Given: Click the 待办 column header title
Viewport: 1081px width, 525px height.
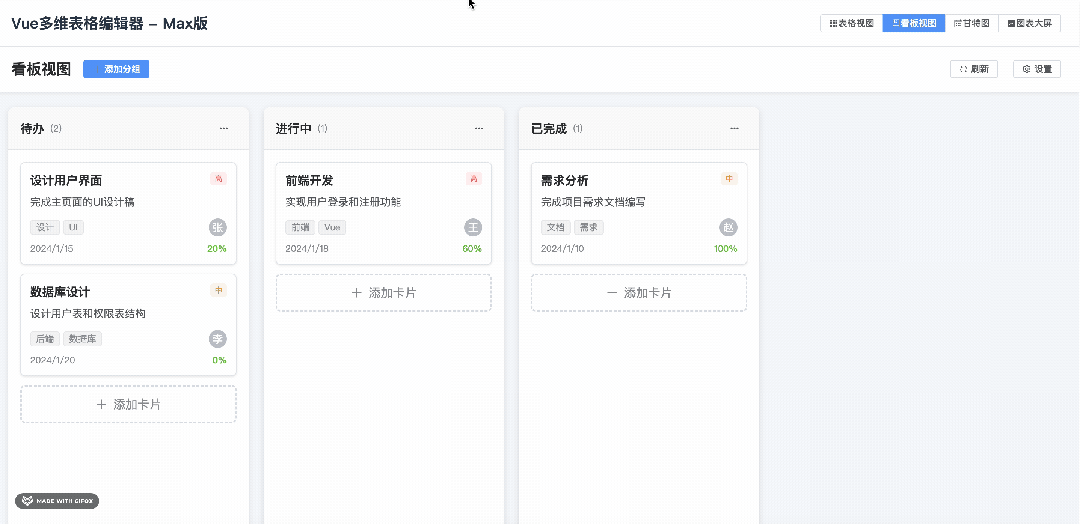Looking at the screenshot, I should point(32,129).
